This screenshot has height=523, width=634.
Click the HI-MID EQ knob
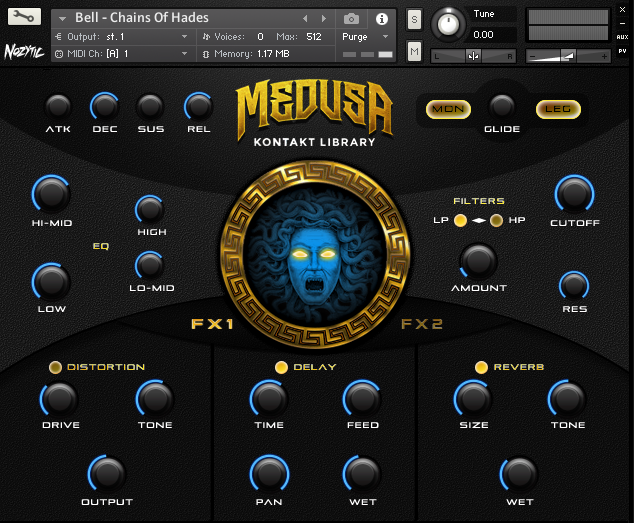coord(51,195)
